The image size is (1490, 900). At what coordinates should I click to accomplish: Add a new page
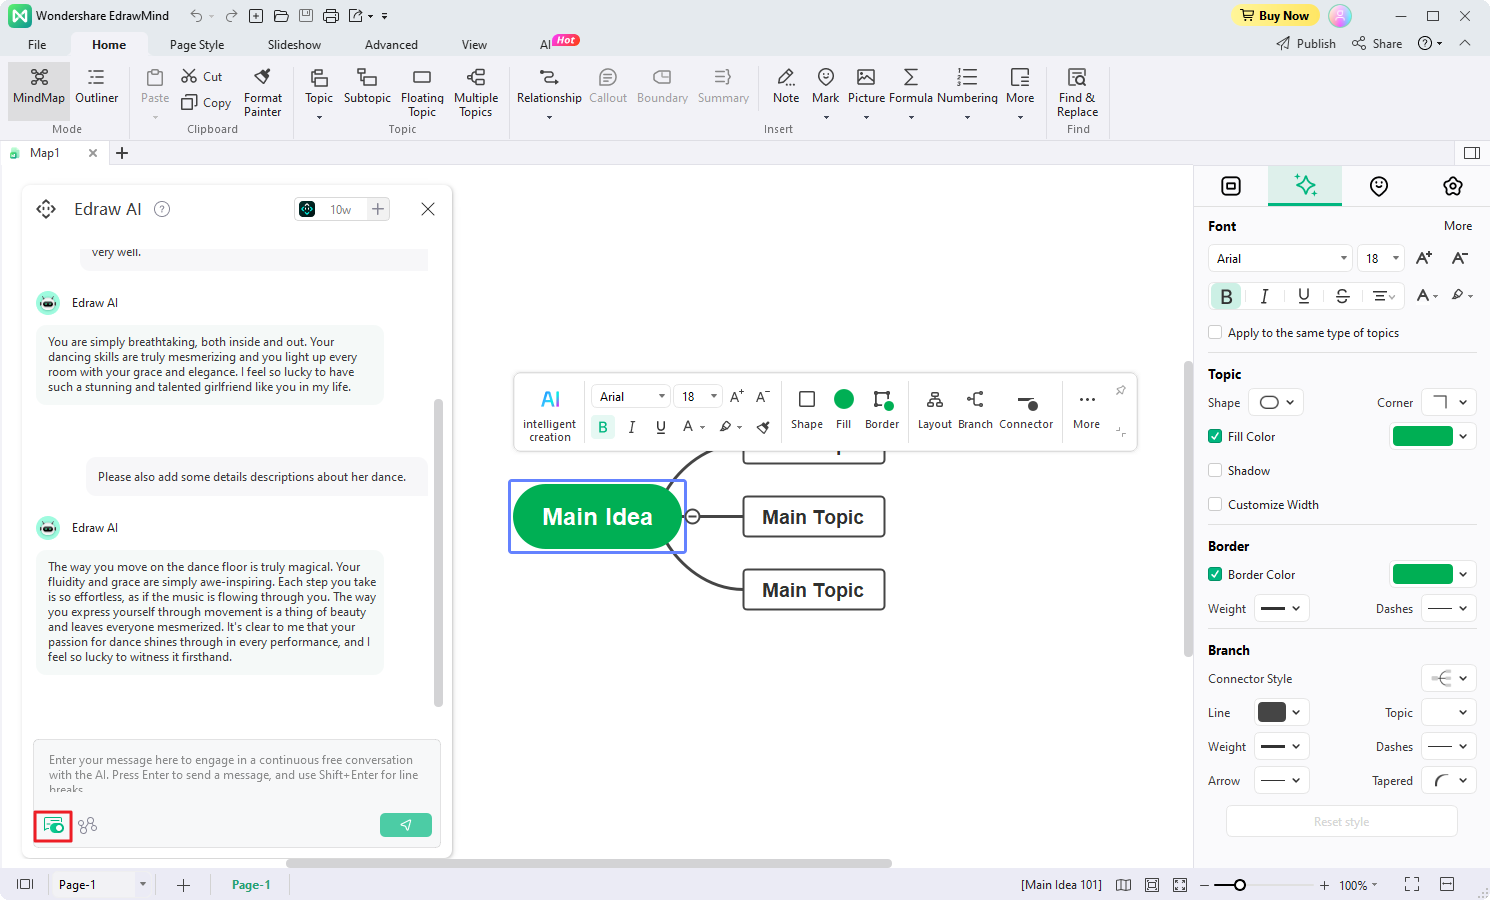point(183,885)
